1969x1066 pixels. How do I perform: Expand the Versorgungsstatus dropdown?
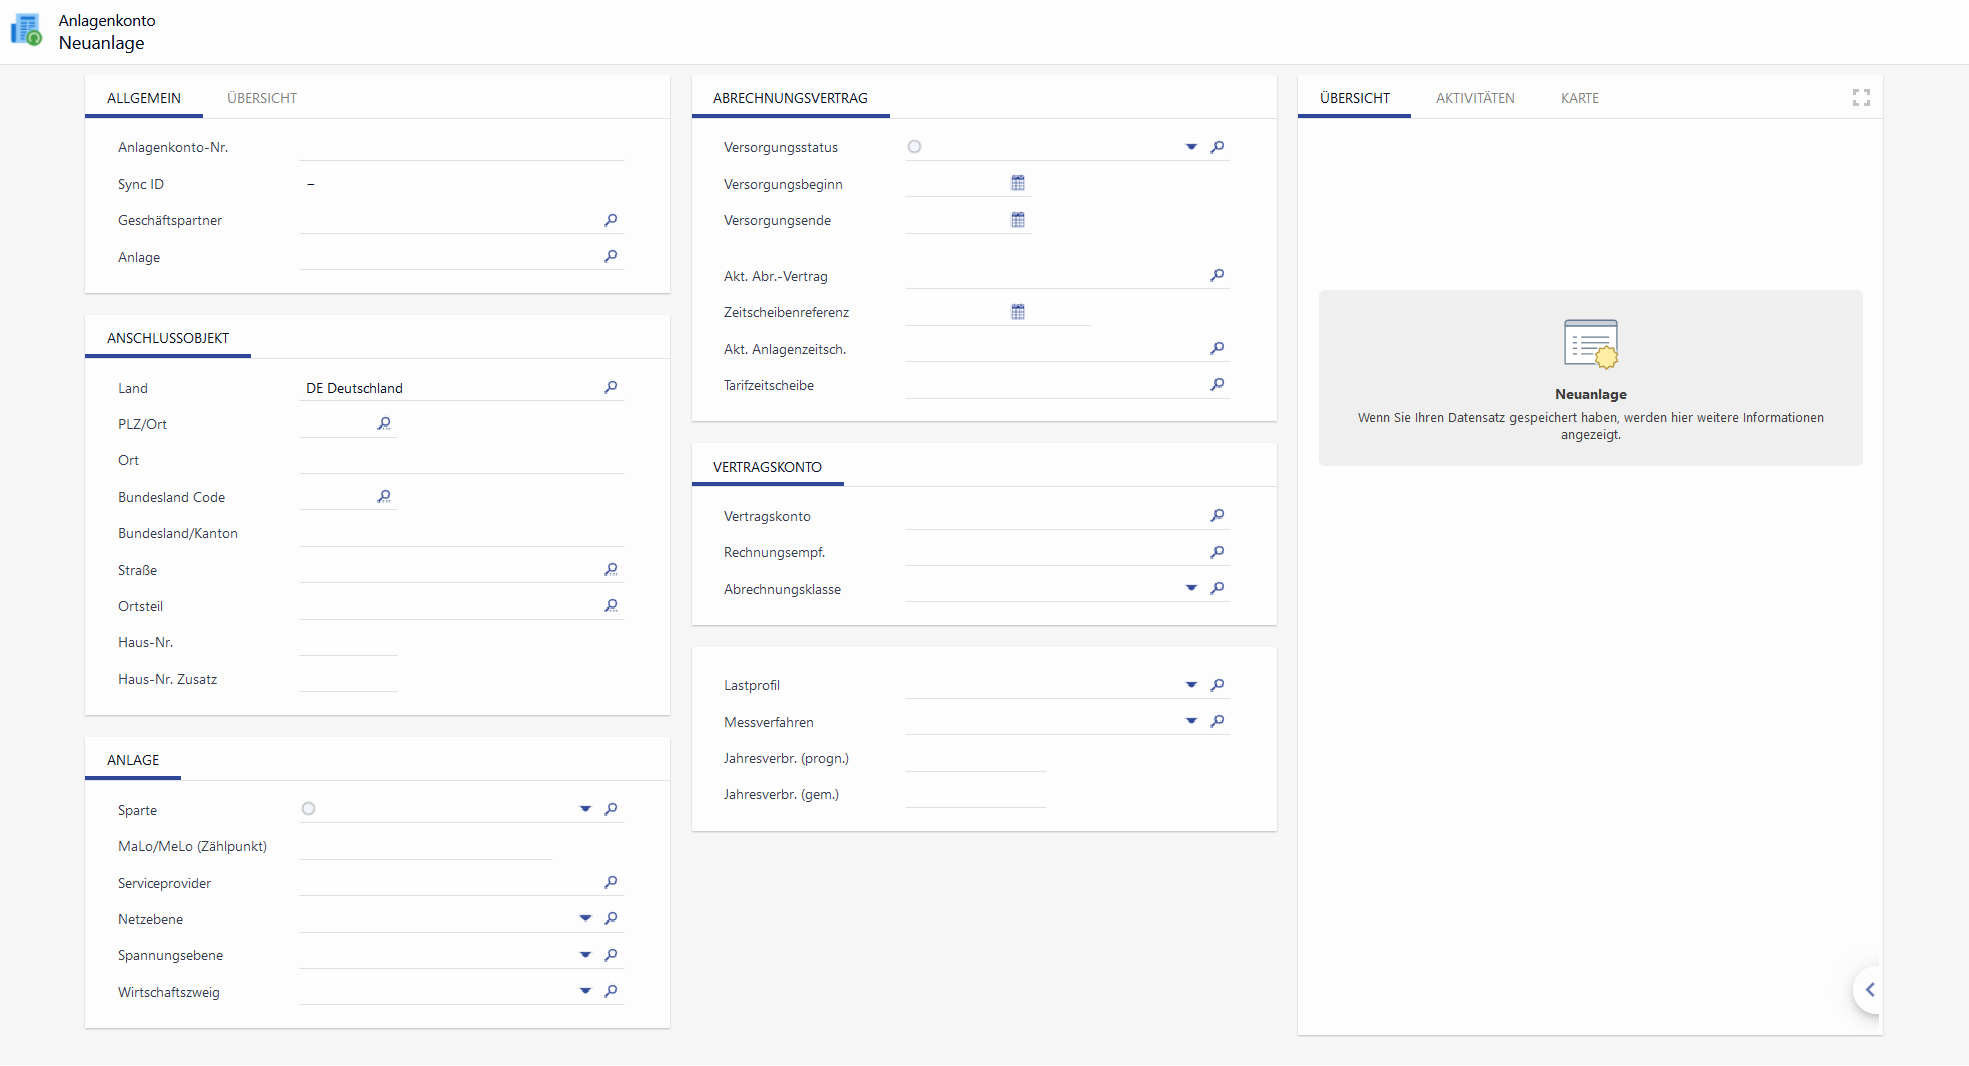[x=1191, y=147]
